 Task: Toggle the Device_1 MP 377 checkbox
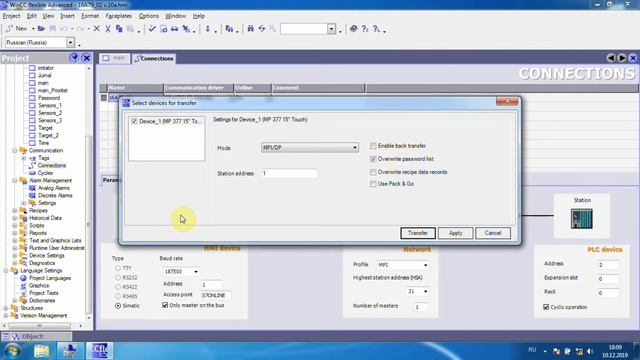point(134,121)
